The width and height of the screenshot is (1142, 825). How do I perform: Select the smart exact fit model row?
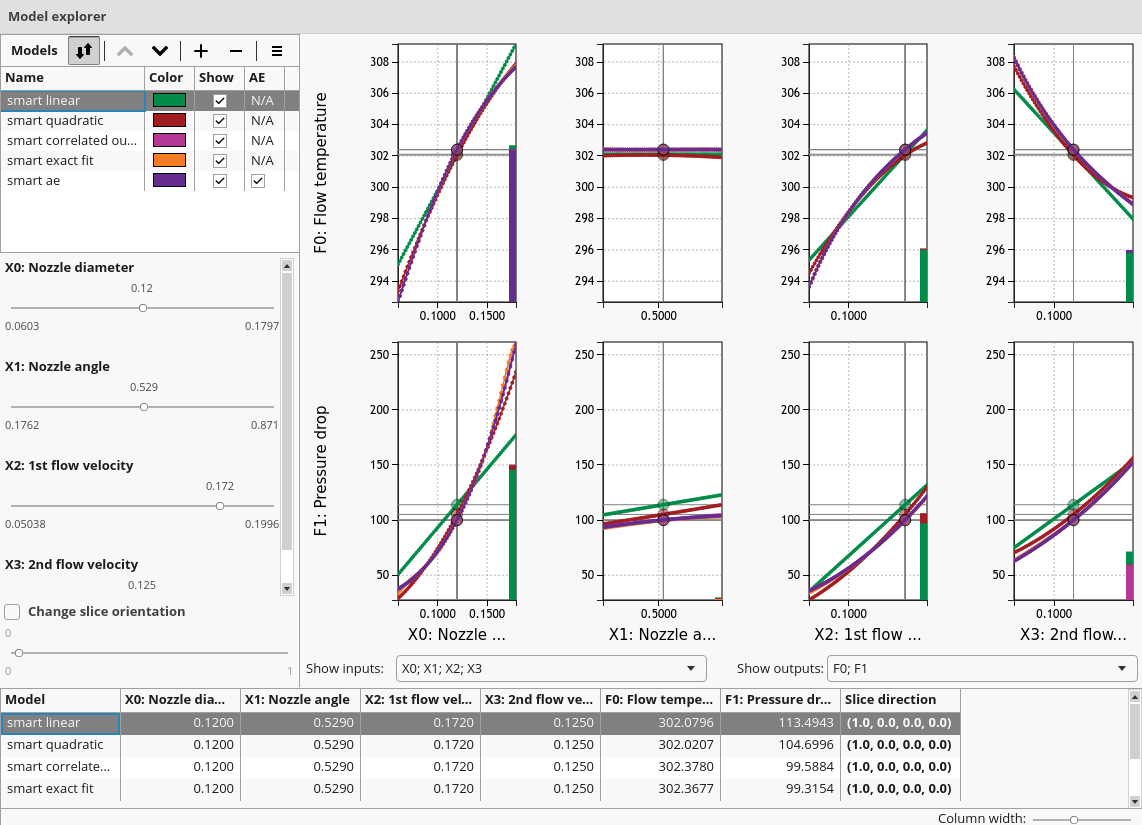pos(50,161)
